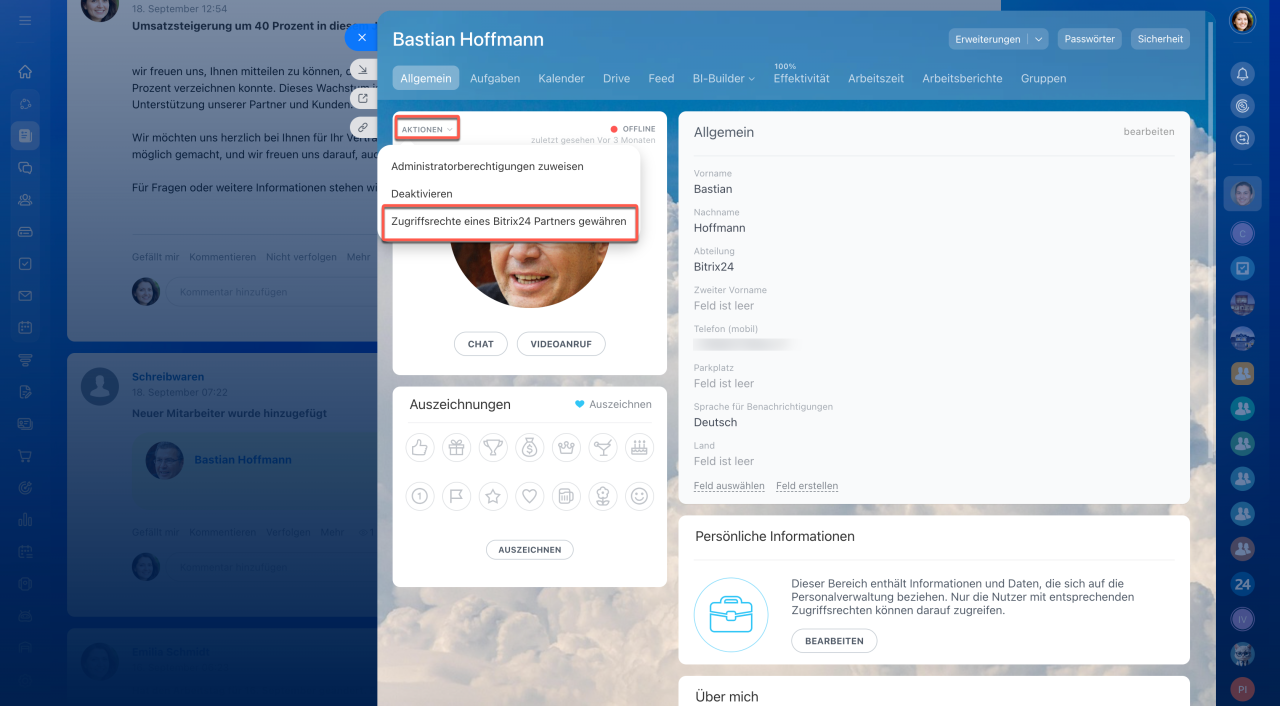Viewport: 1280px width, 706px height.
Task: Select the birthday cake award icon
Action: pos(639,448)
